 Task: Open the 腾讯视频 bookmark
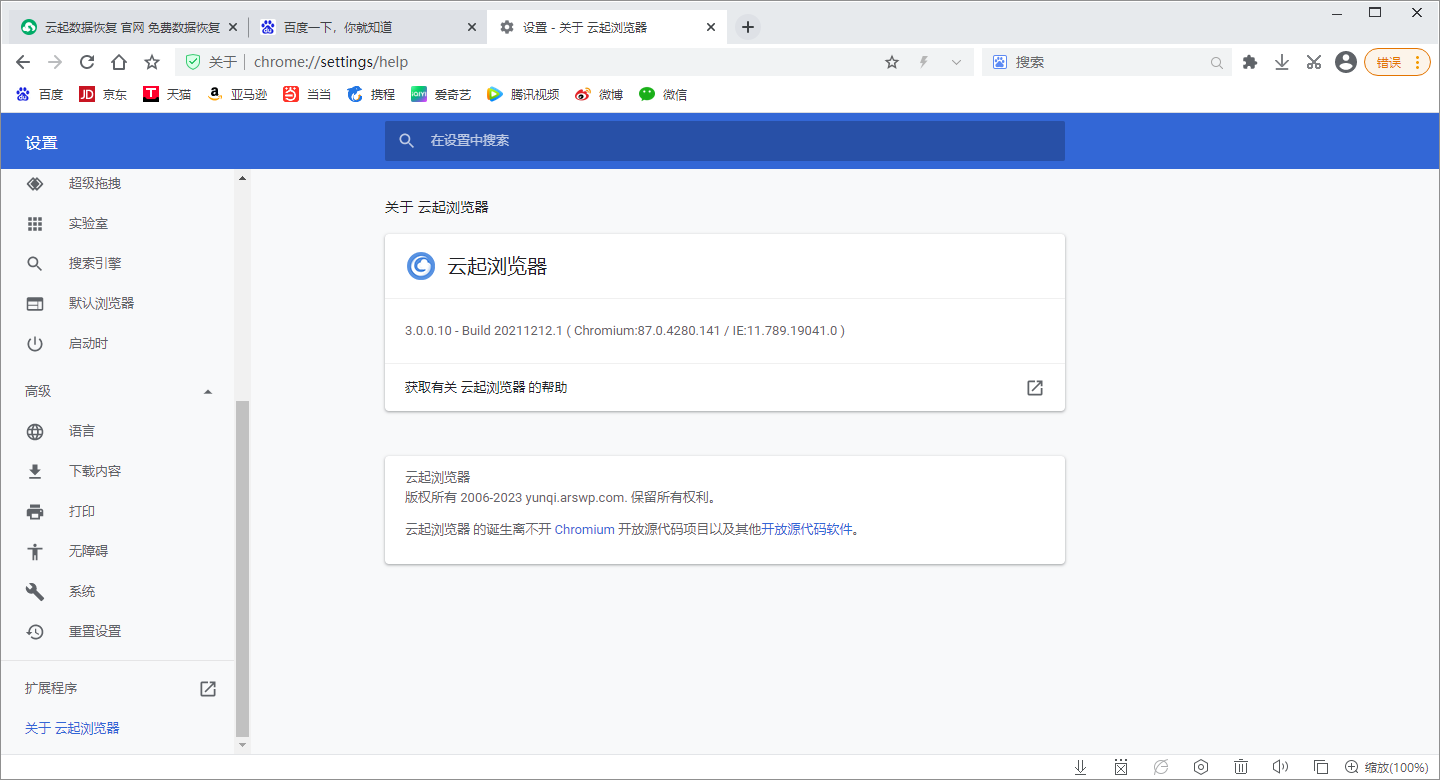523,94
